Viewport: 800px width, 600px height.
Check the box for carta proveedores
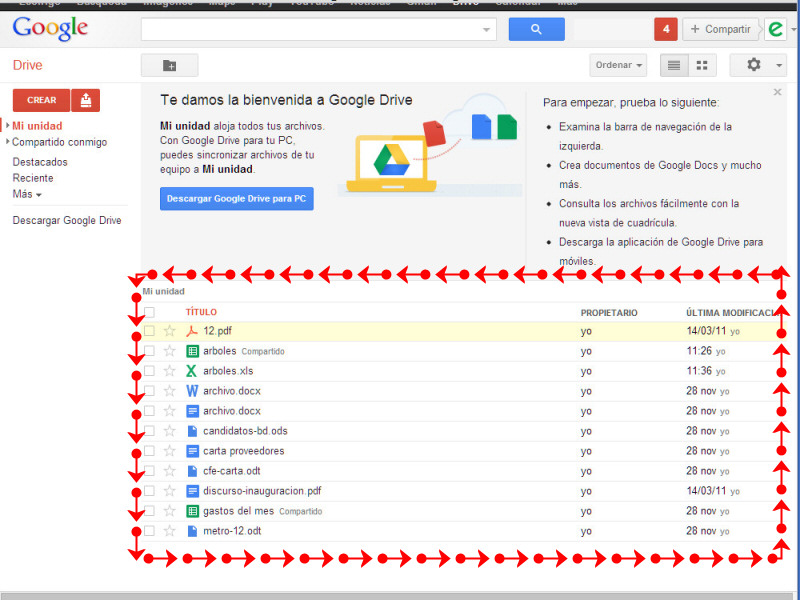tap(149, 451)
